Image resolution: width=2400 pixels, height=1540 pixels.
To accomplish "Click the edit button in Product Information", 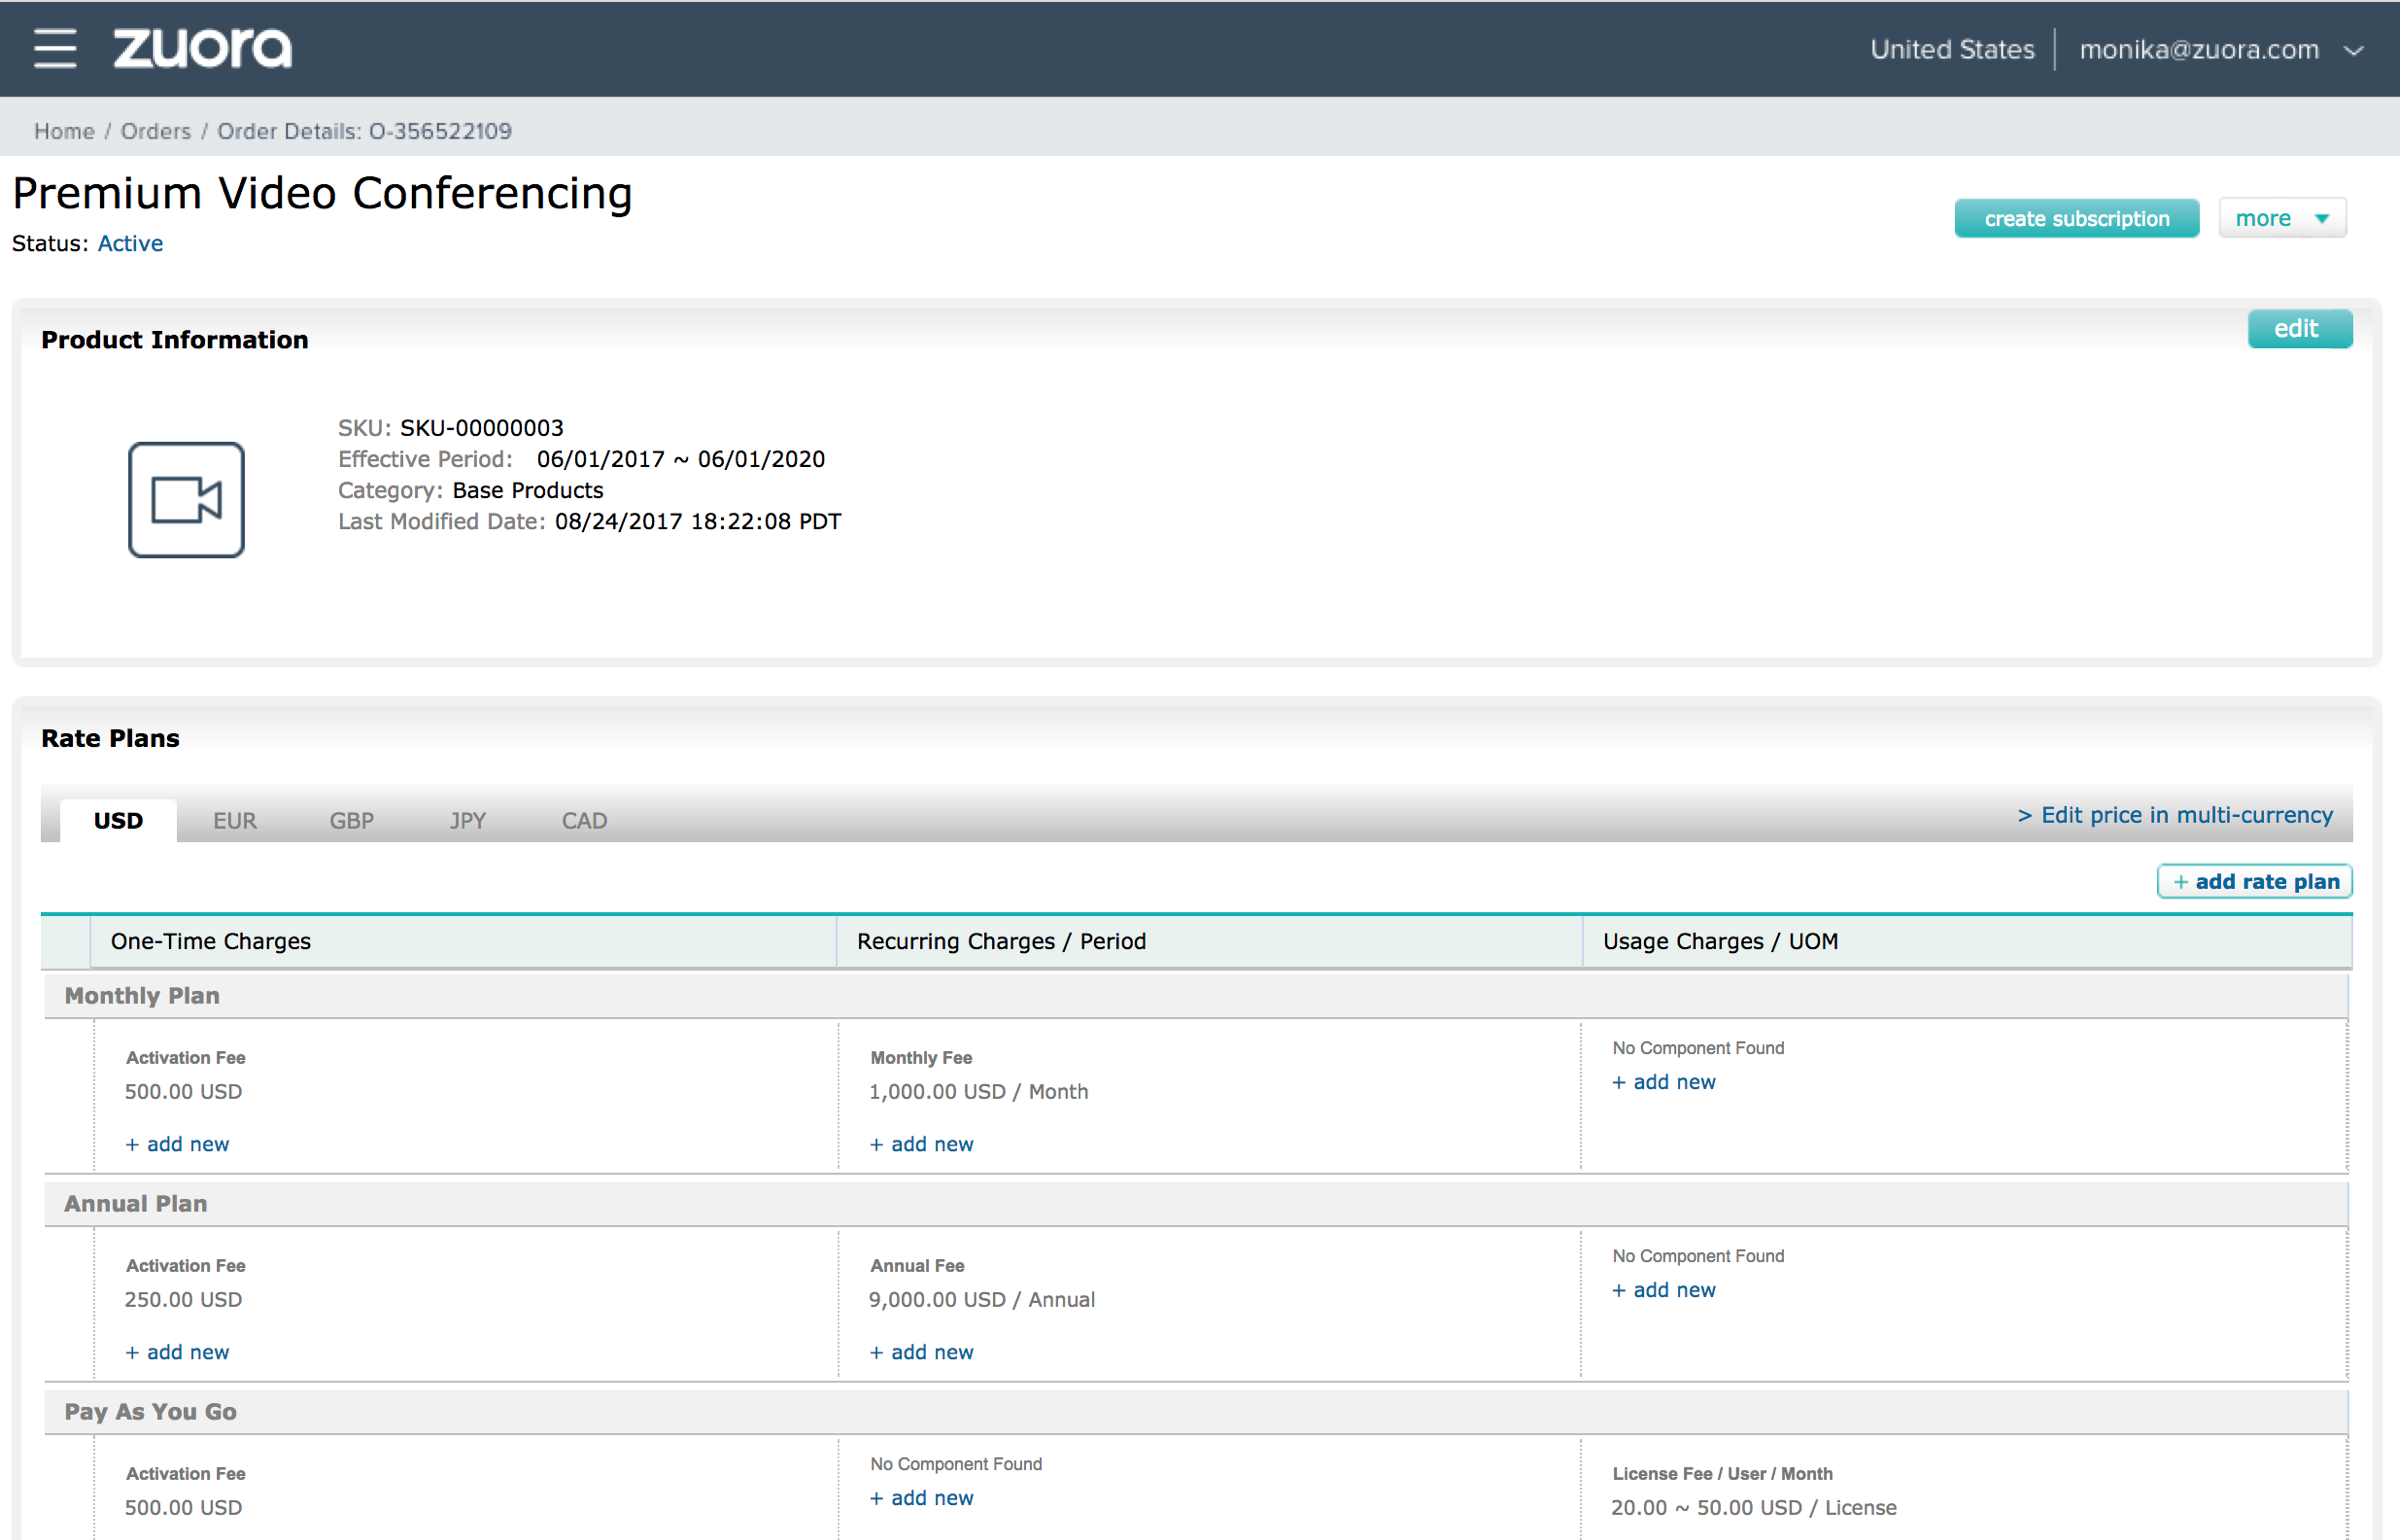I will 2298,329.
